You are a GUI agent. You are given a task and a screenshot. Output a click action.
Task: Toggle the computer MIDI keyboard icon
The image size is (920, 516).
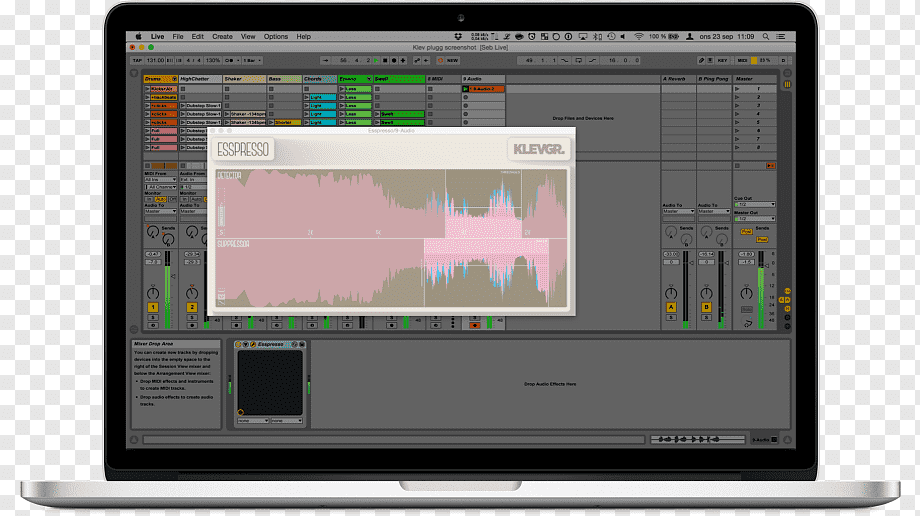pyautogui.click(x=710, y=60)
